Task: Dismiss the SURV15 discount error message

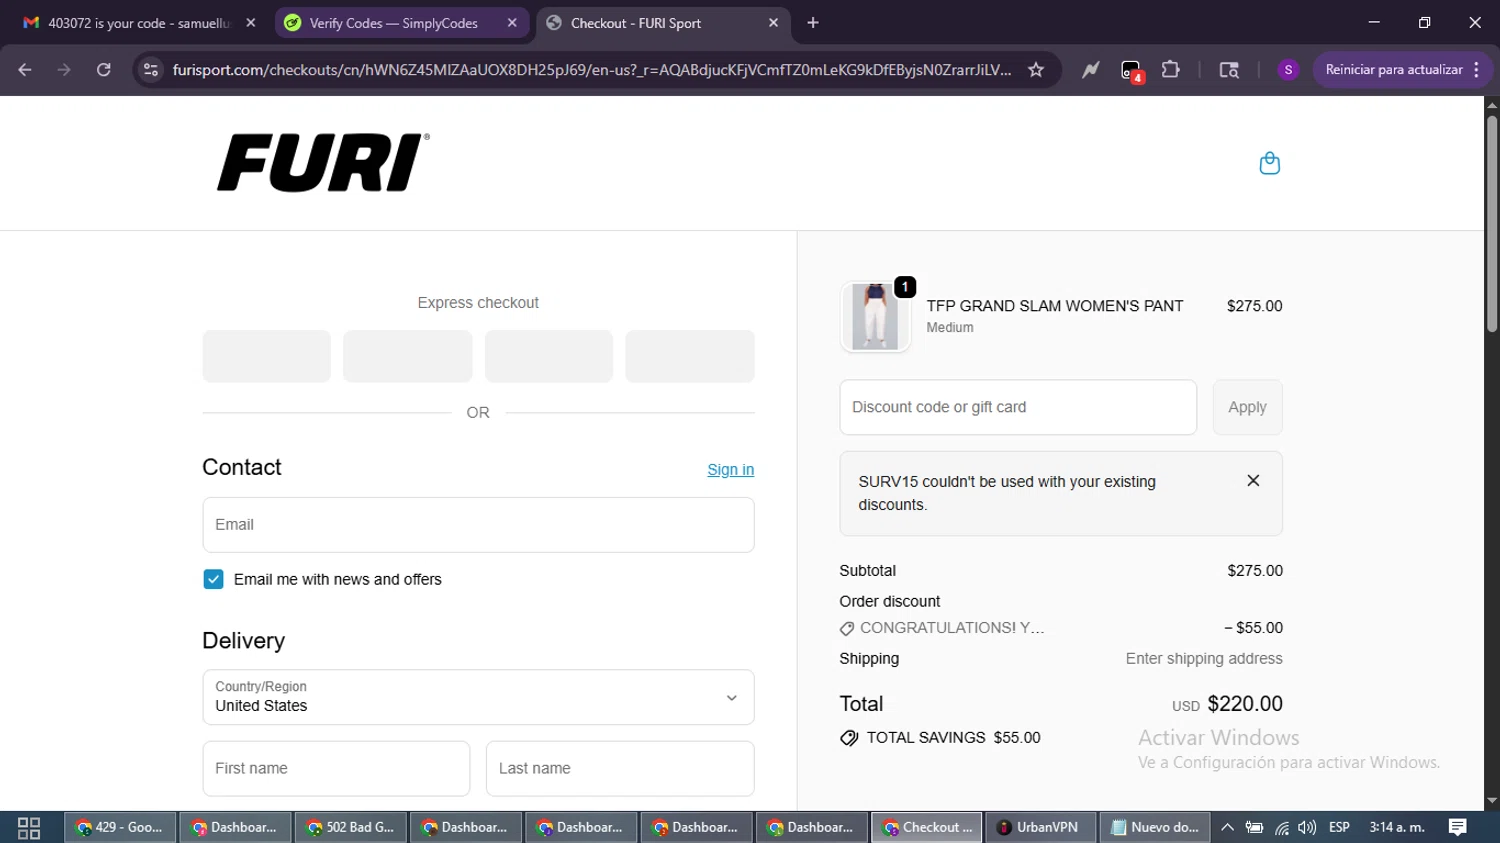Action: (x=1253, y=481)
